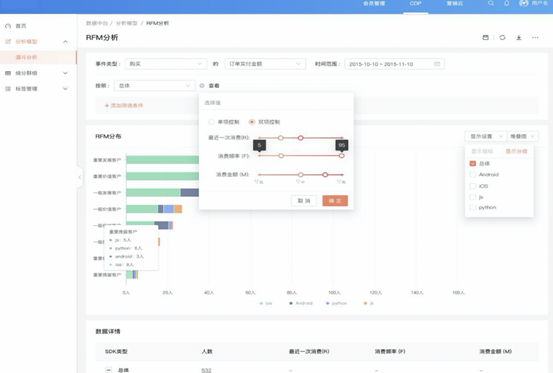Refresh the RFM analysis

(x=502, y=37)
